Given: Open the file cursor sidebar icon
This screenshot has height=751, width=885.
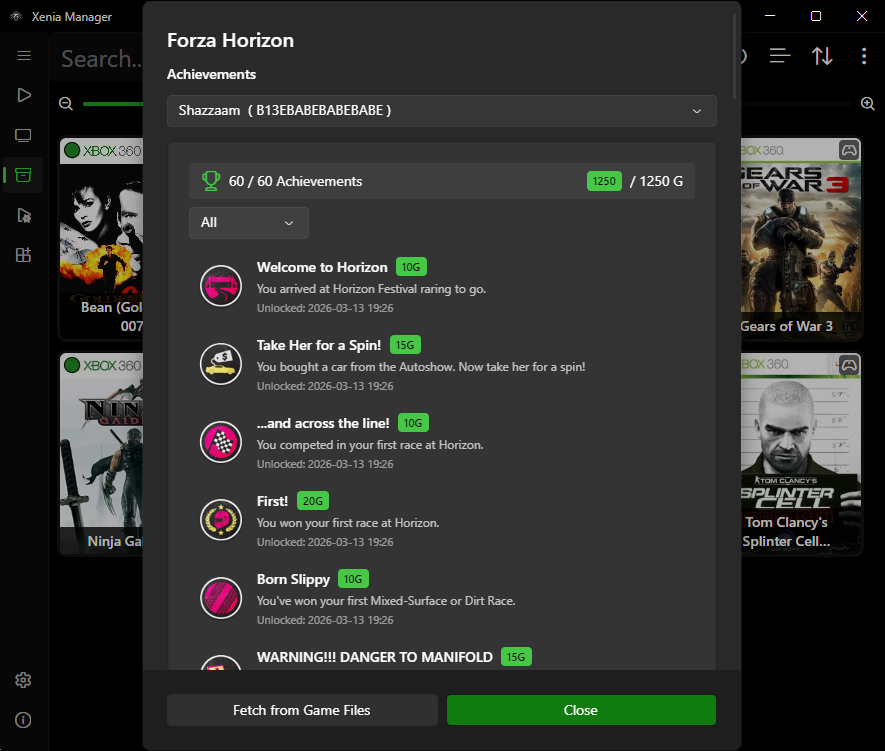Looking at the screenshot, I should tap(24, 215).
